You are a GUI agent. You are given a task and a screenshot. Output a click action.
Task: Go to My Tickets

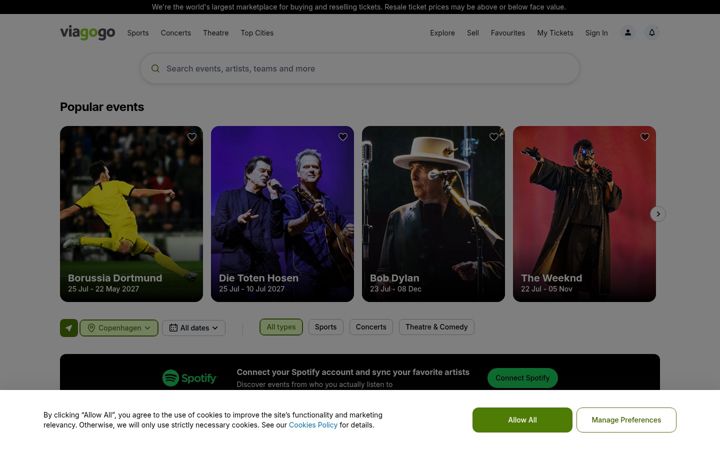point(555,33)
